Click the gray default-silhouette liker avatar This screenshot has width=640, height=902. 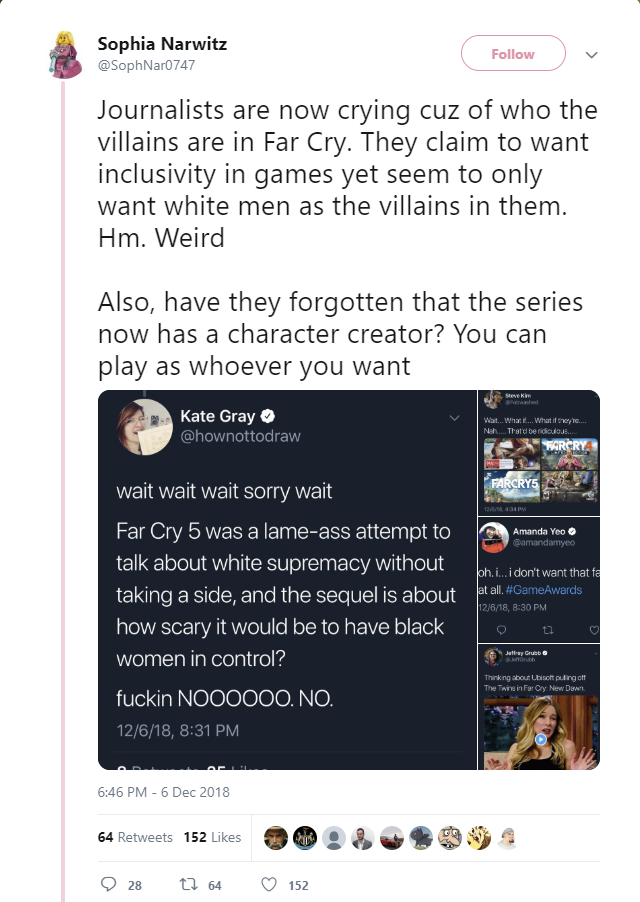(334, 838)
